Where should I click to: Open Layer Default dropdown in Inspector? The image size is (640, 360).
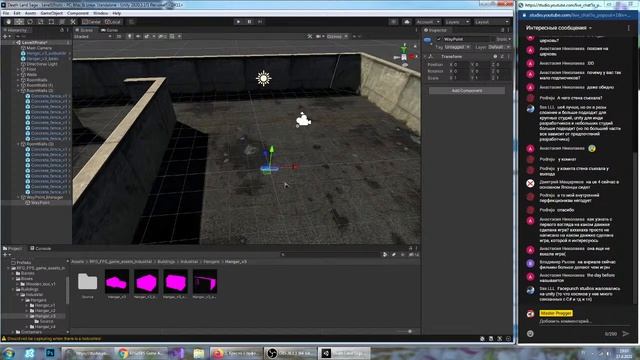pos(499,47)
